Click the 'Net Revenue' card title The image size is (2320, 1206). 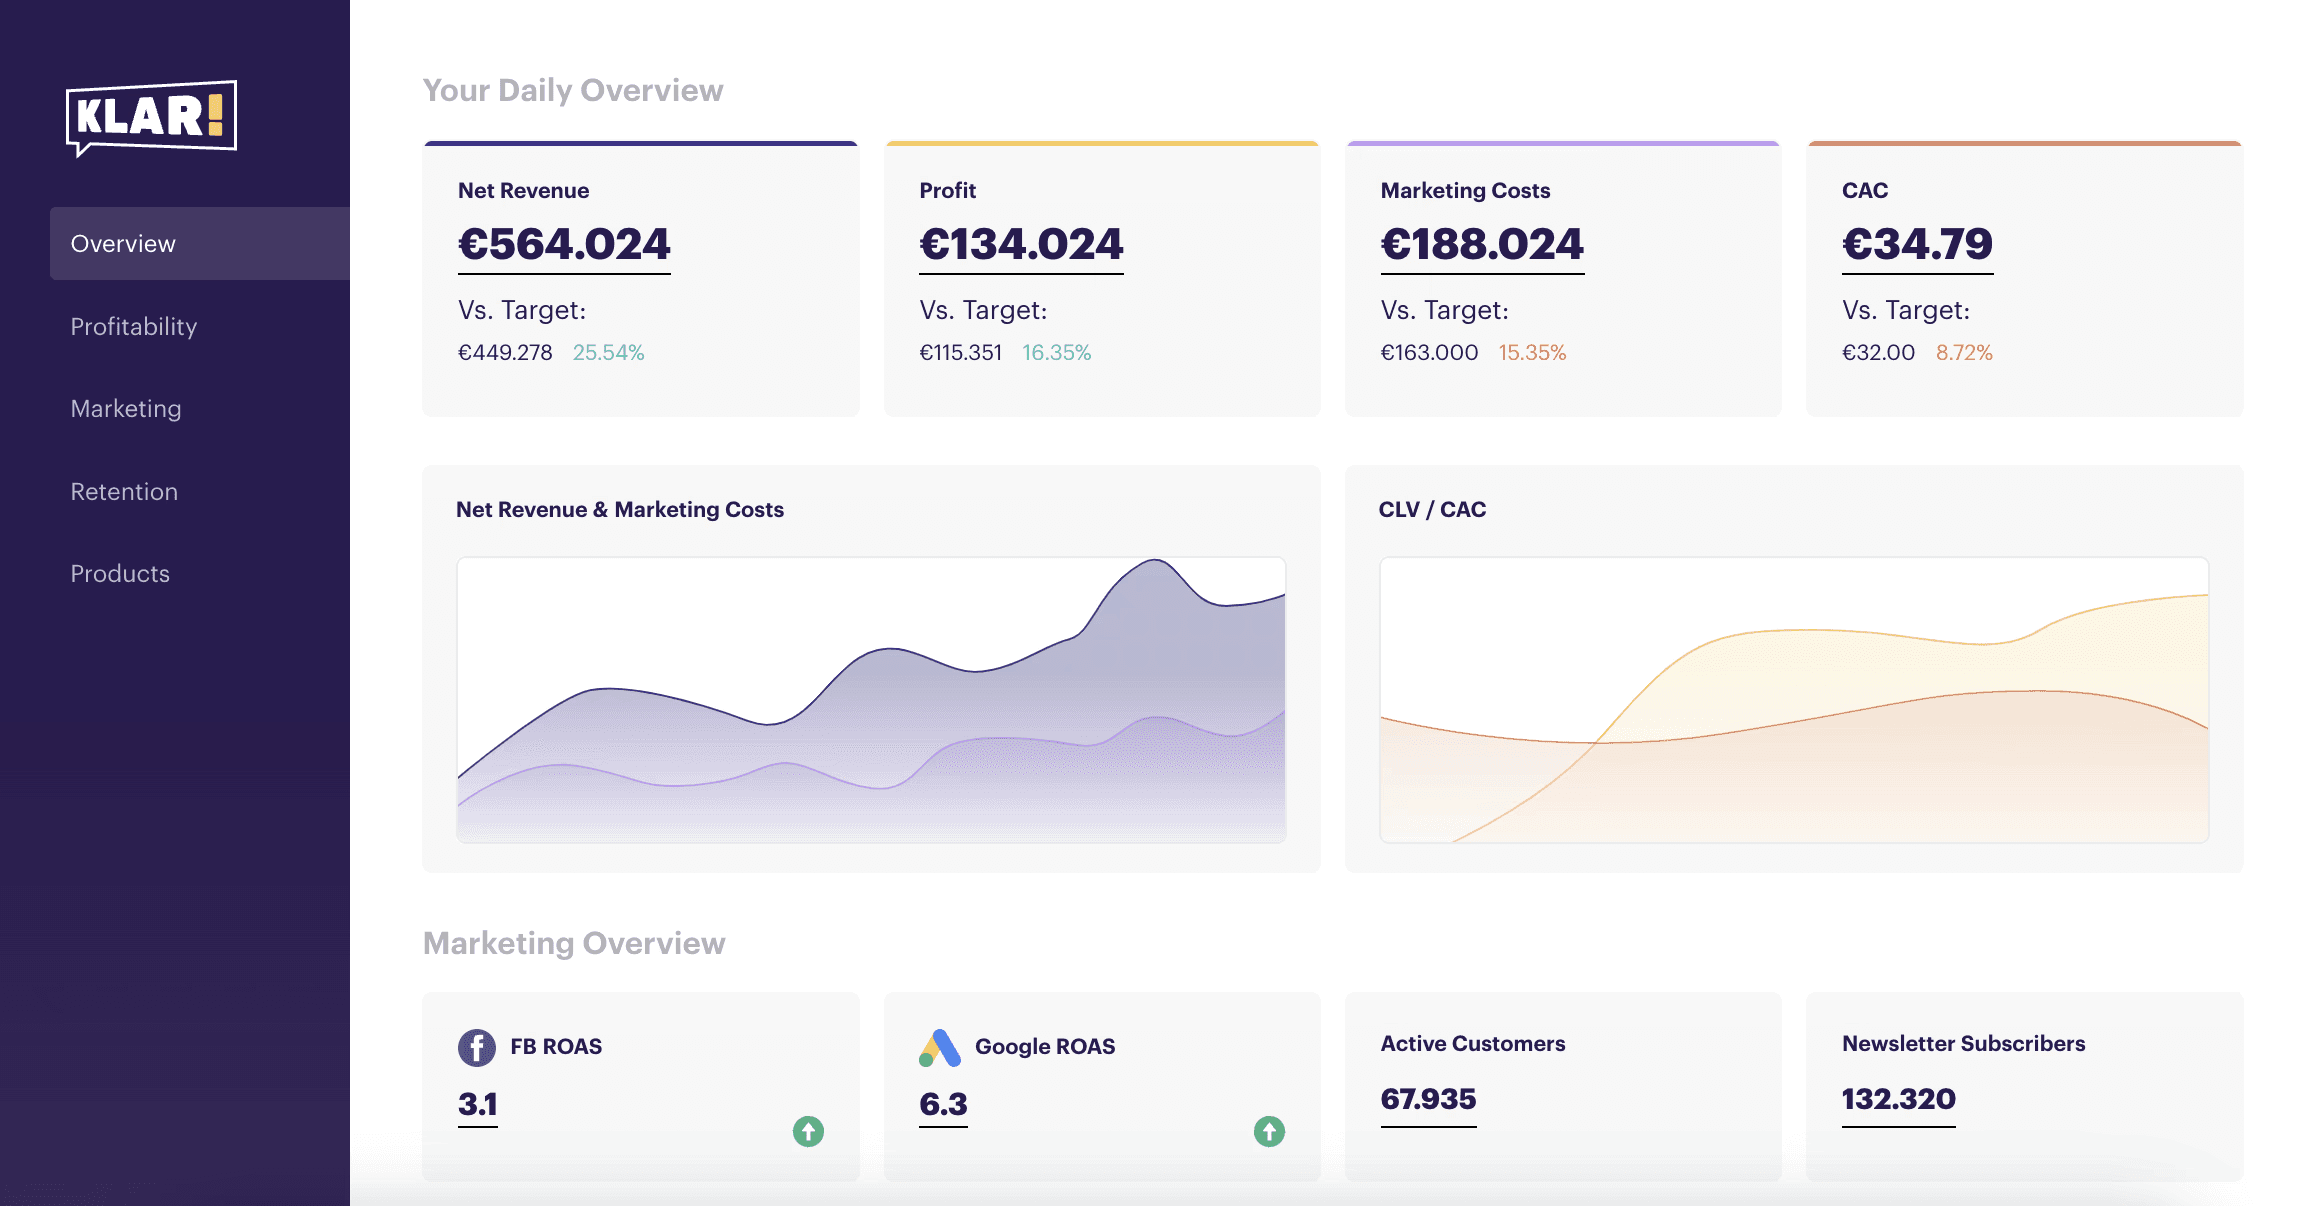pyautogui.click(x=523, y=190)
